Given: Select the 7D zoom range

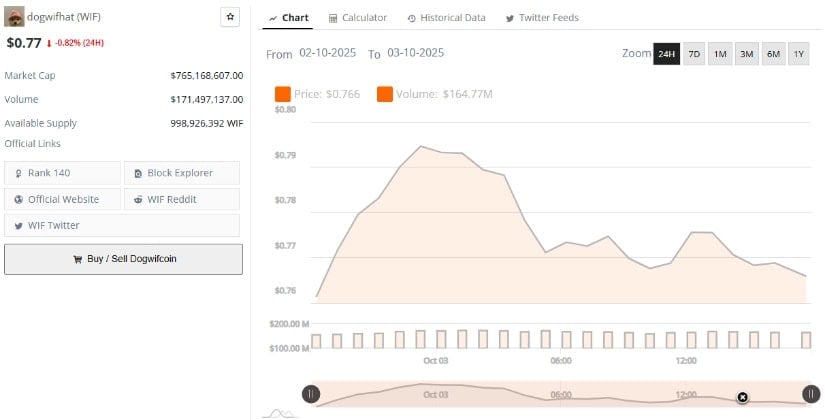Looking at the screenshot, I should point(694,54).
